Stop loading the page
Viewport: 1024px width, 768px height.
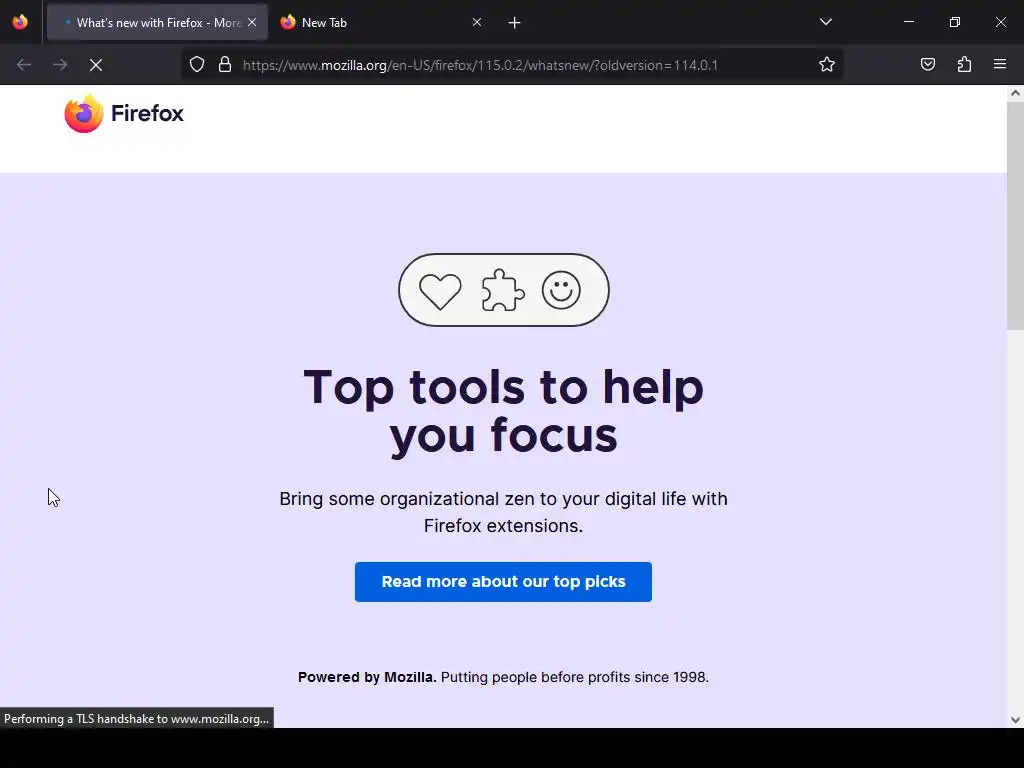(x=96, y=65)
